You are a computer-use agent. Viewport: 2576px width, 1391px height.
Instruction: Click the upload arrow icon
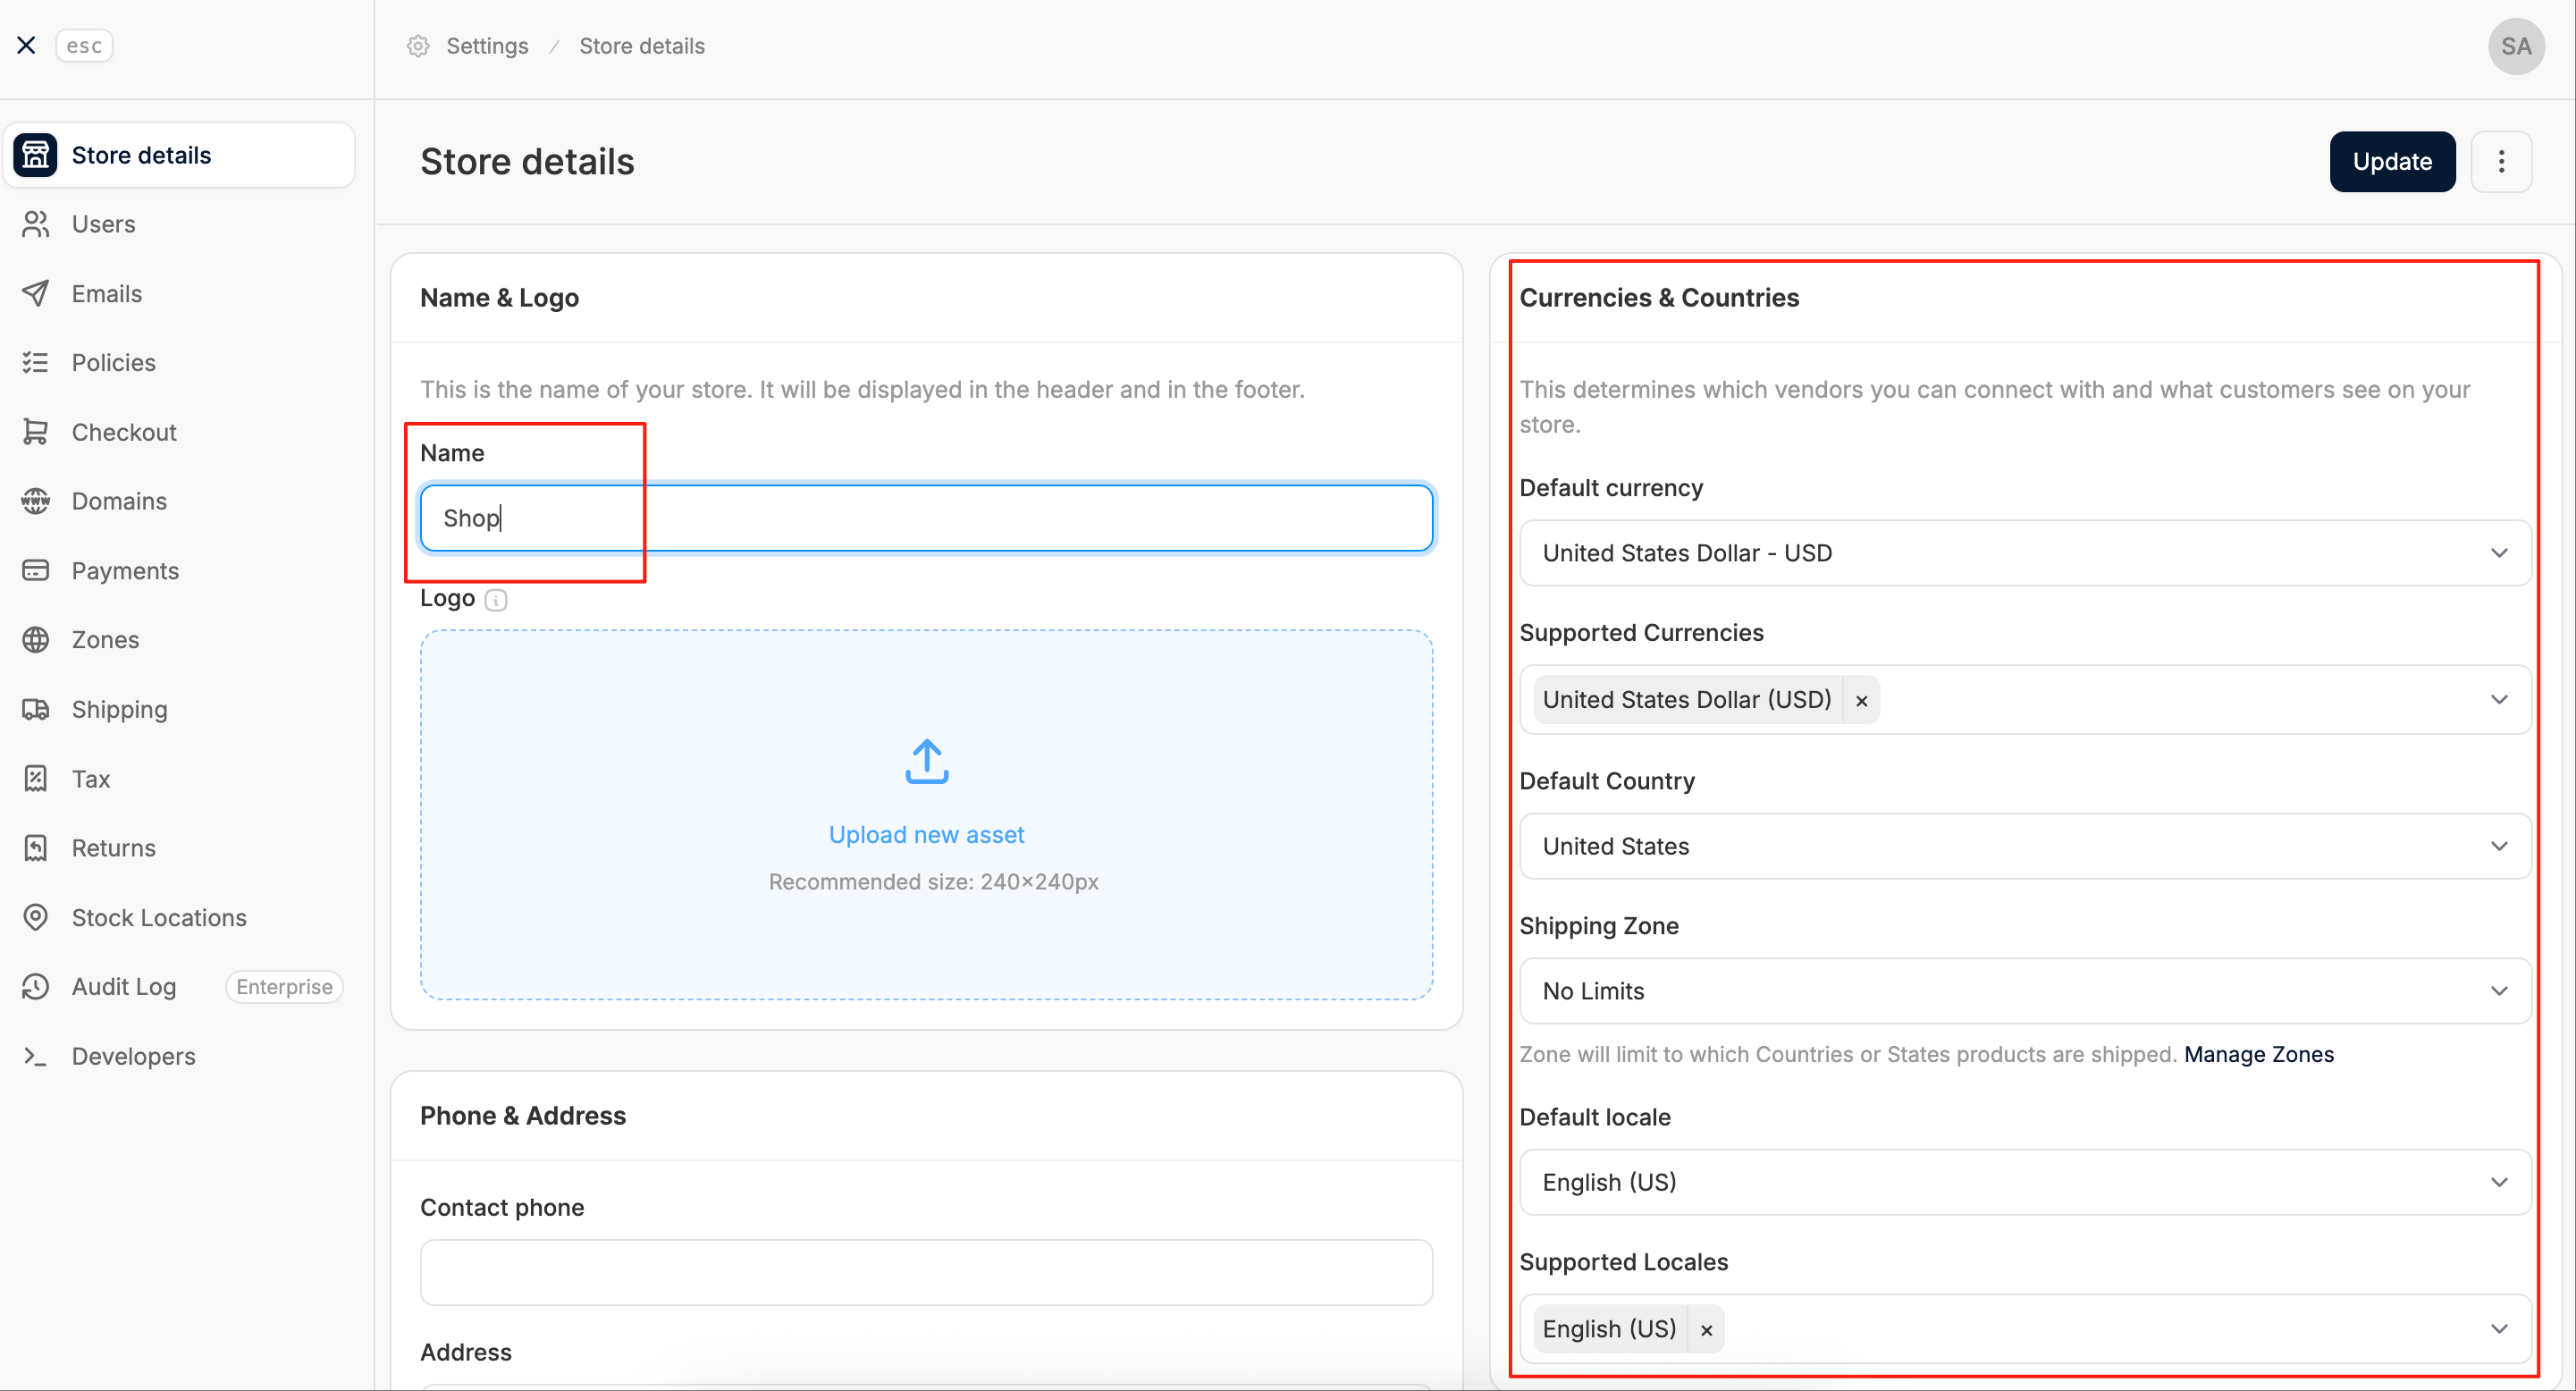(927, 762)
